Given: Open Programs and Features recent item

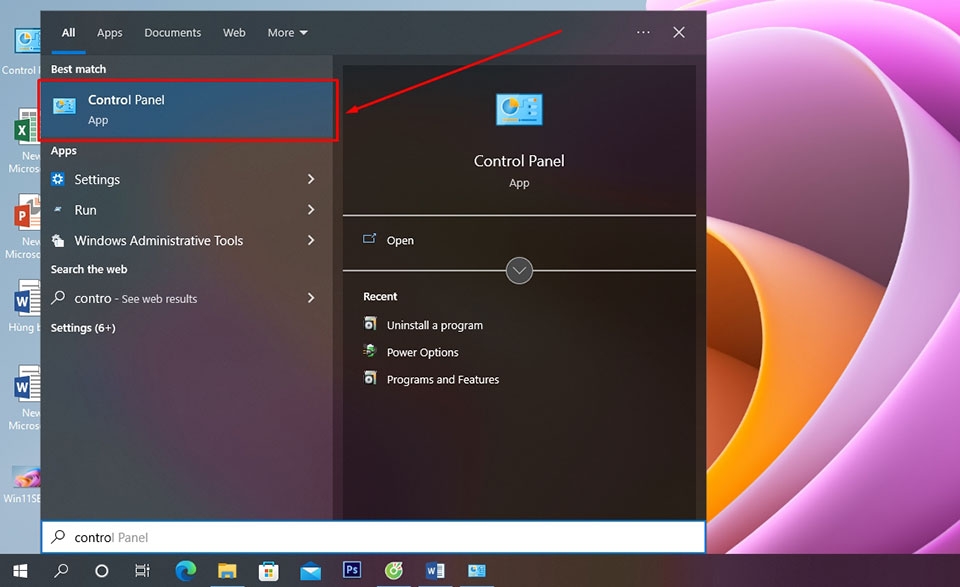Looking at the screenshot, I should [x=443, y=379].
